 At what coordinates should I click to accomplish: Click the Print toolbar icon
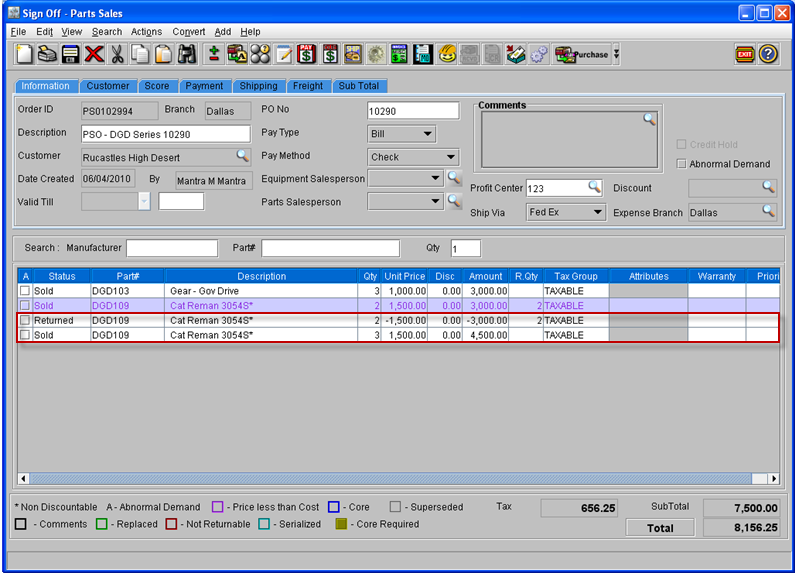47,54
